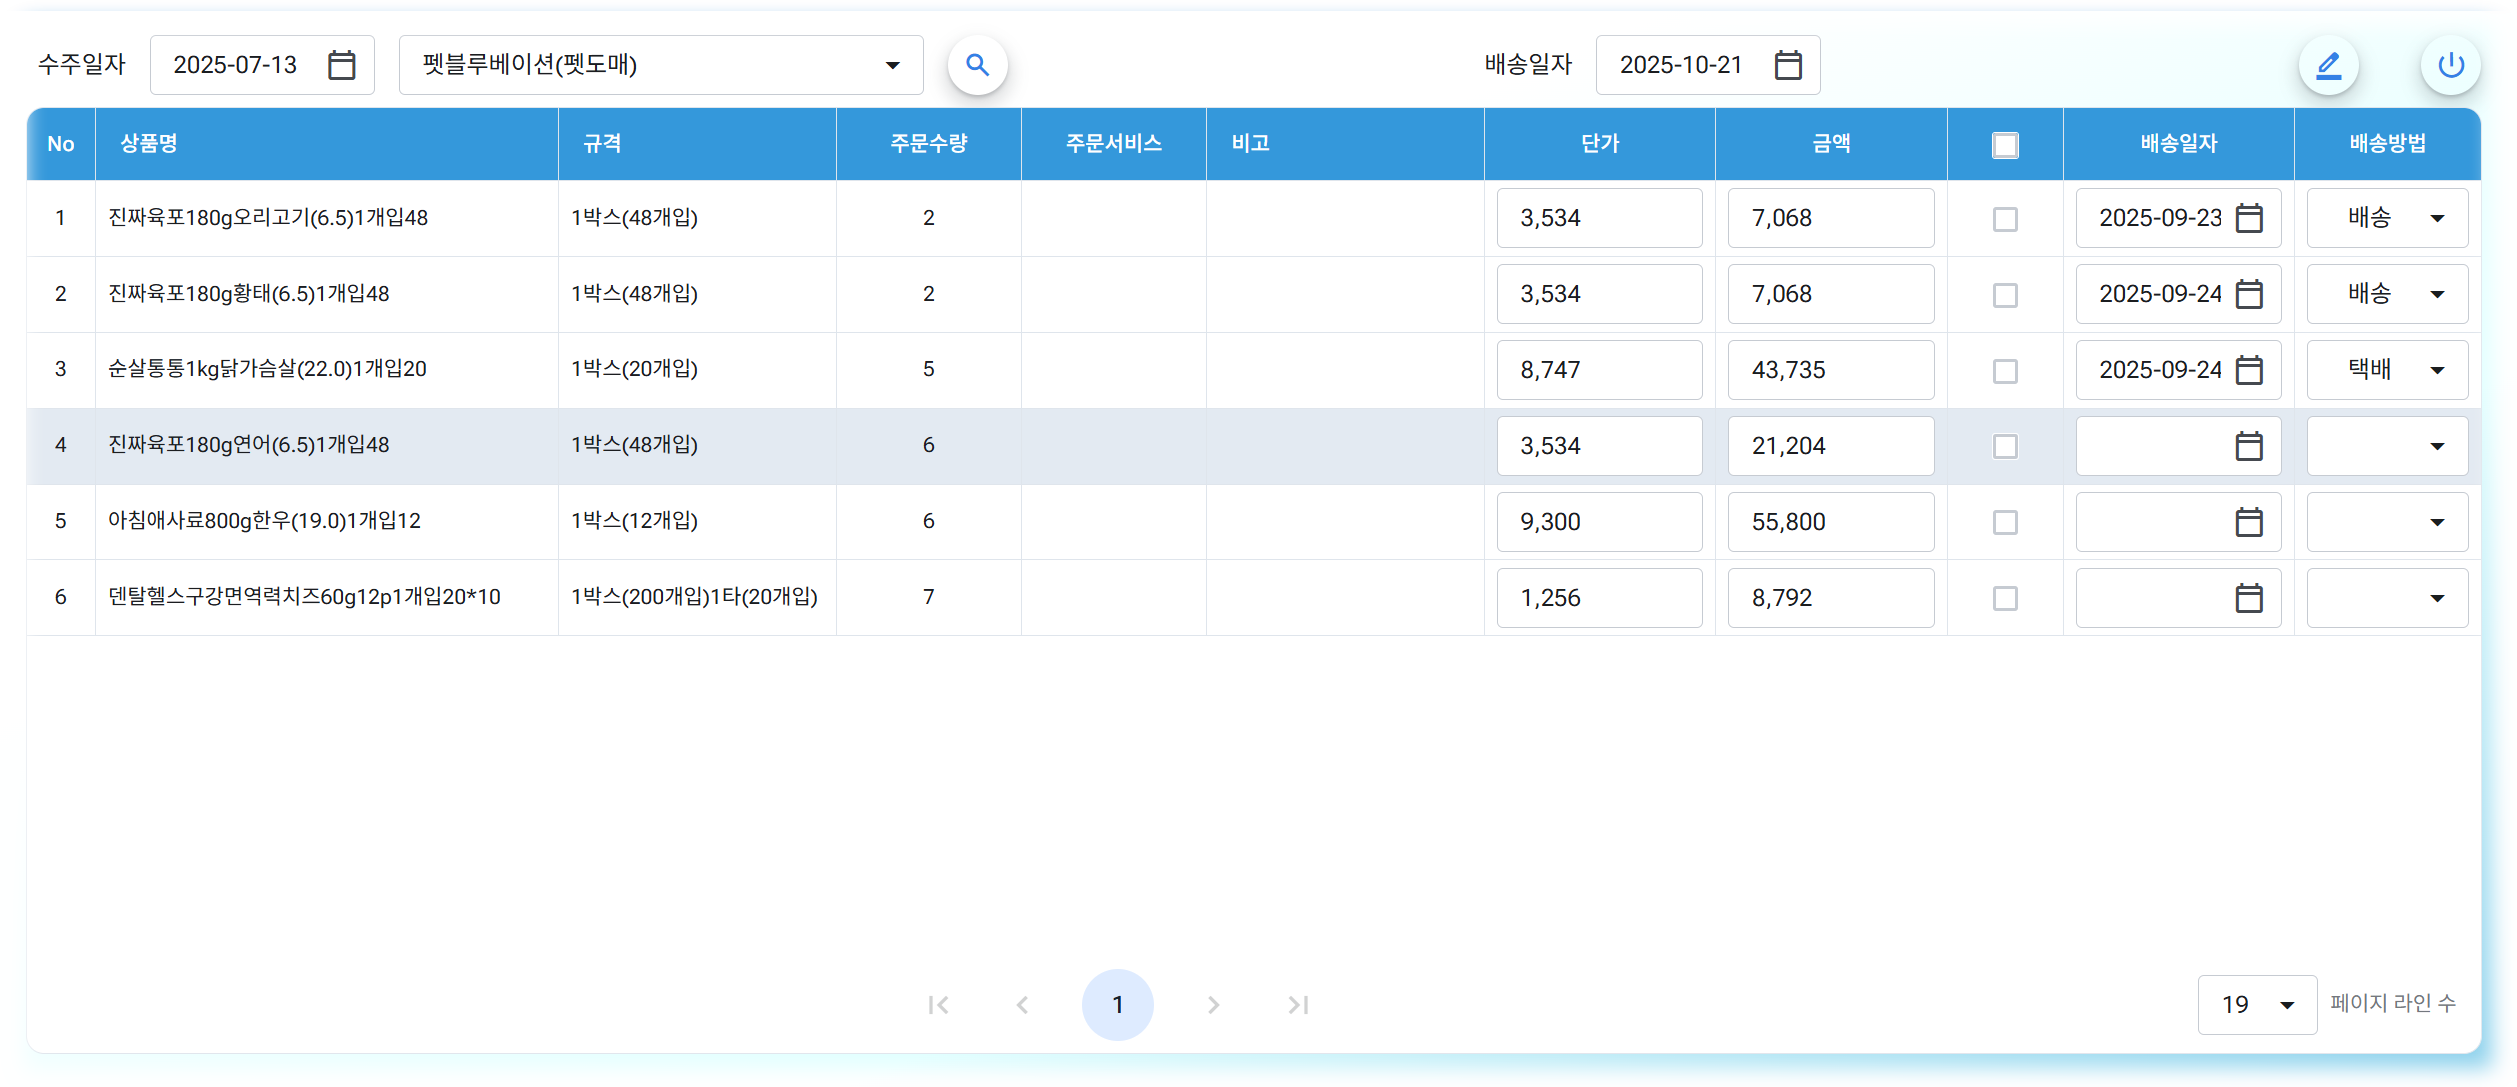Check the checkbox for row 5
The width and height of the screenshot is (2517, 1087).
2005,522
